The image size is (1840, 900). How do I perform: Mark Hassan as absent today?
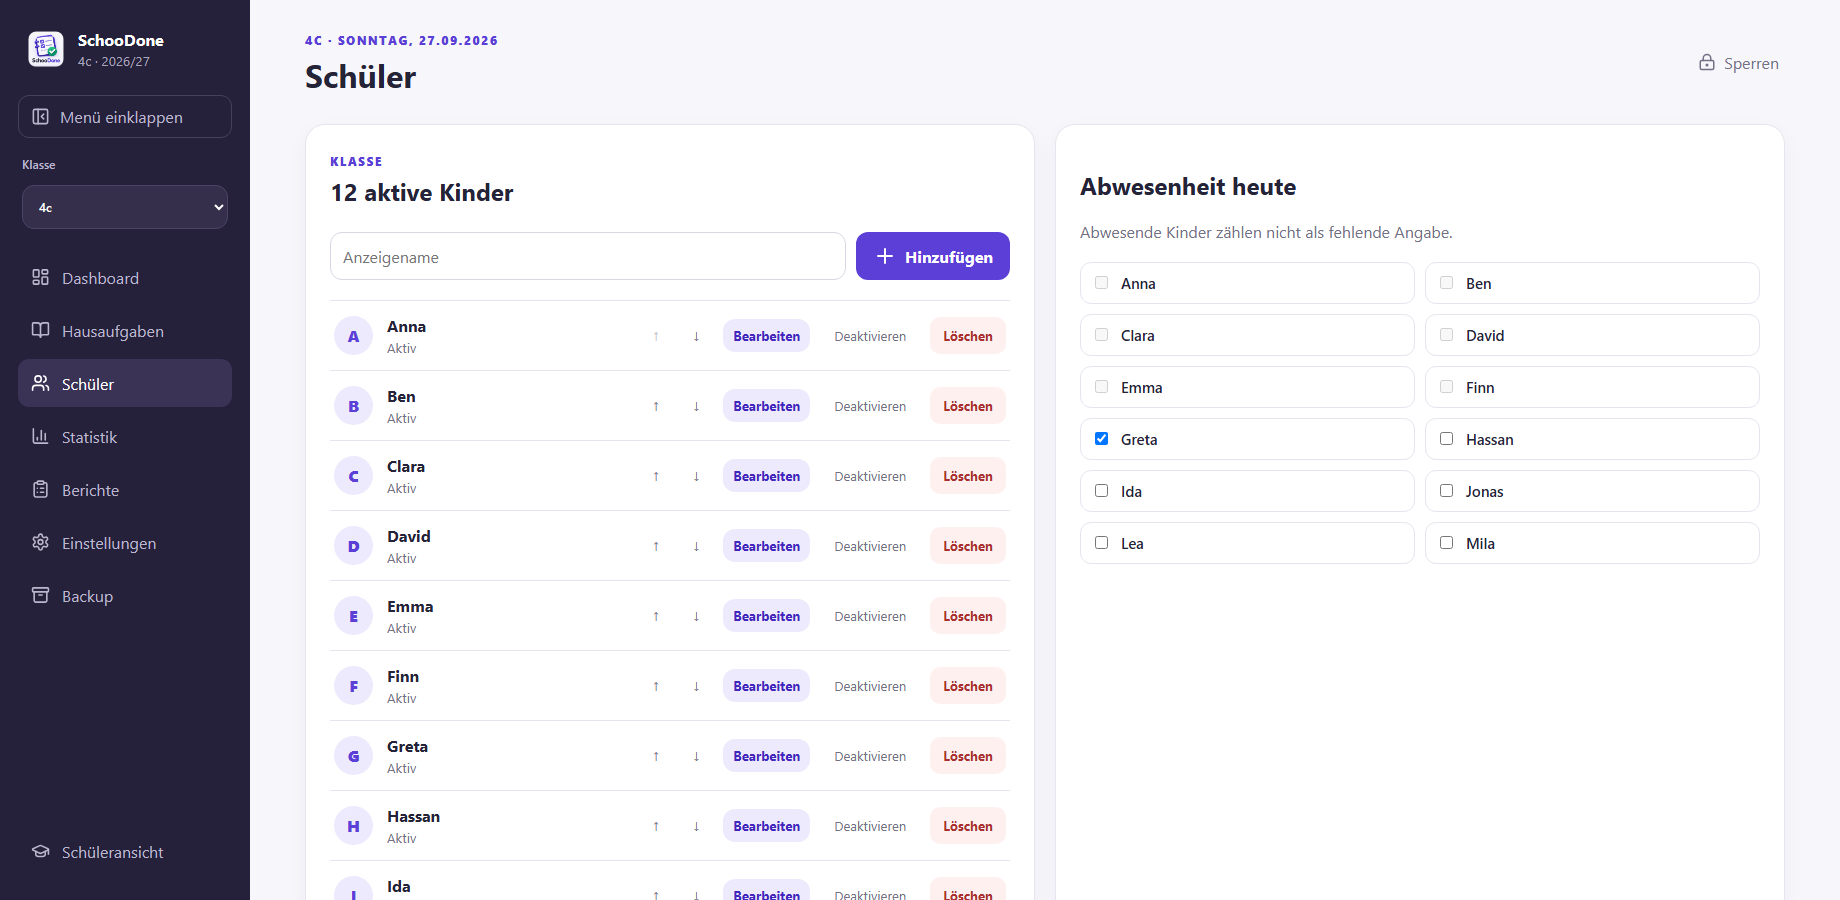(x=1446, y=439)
